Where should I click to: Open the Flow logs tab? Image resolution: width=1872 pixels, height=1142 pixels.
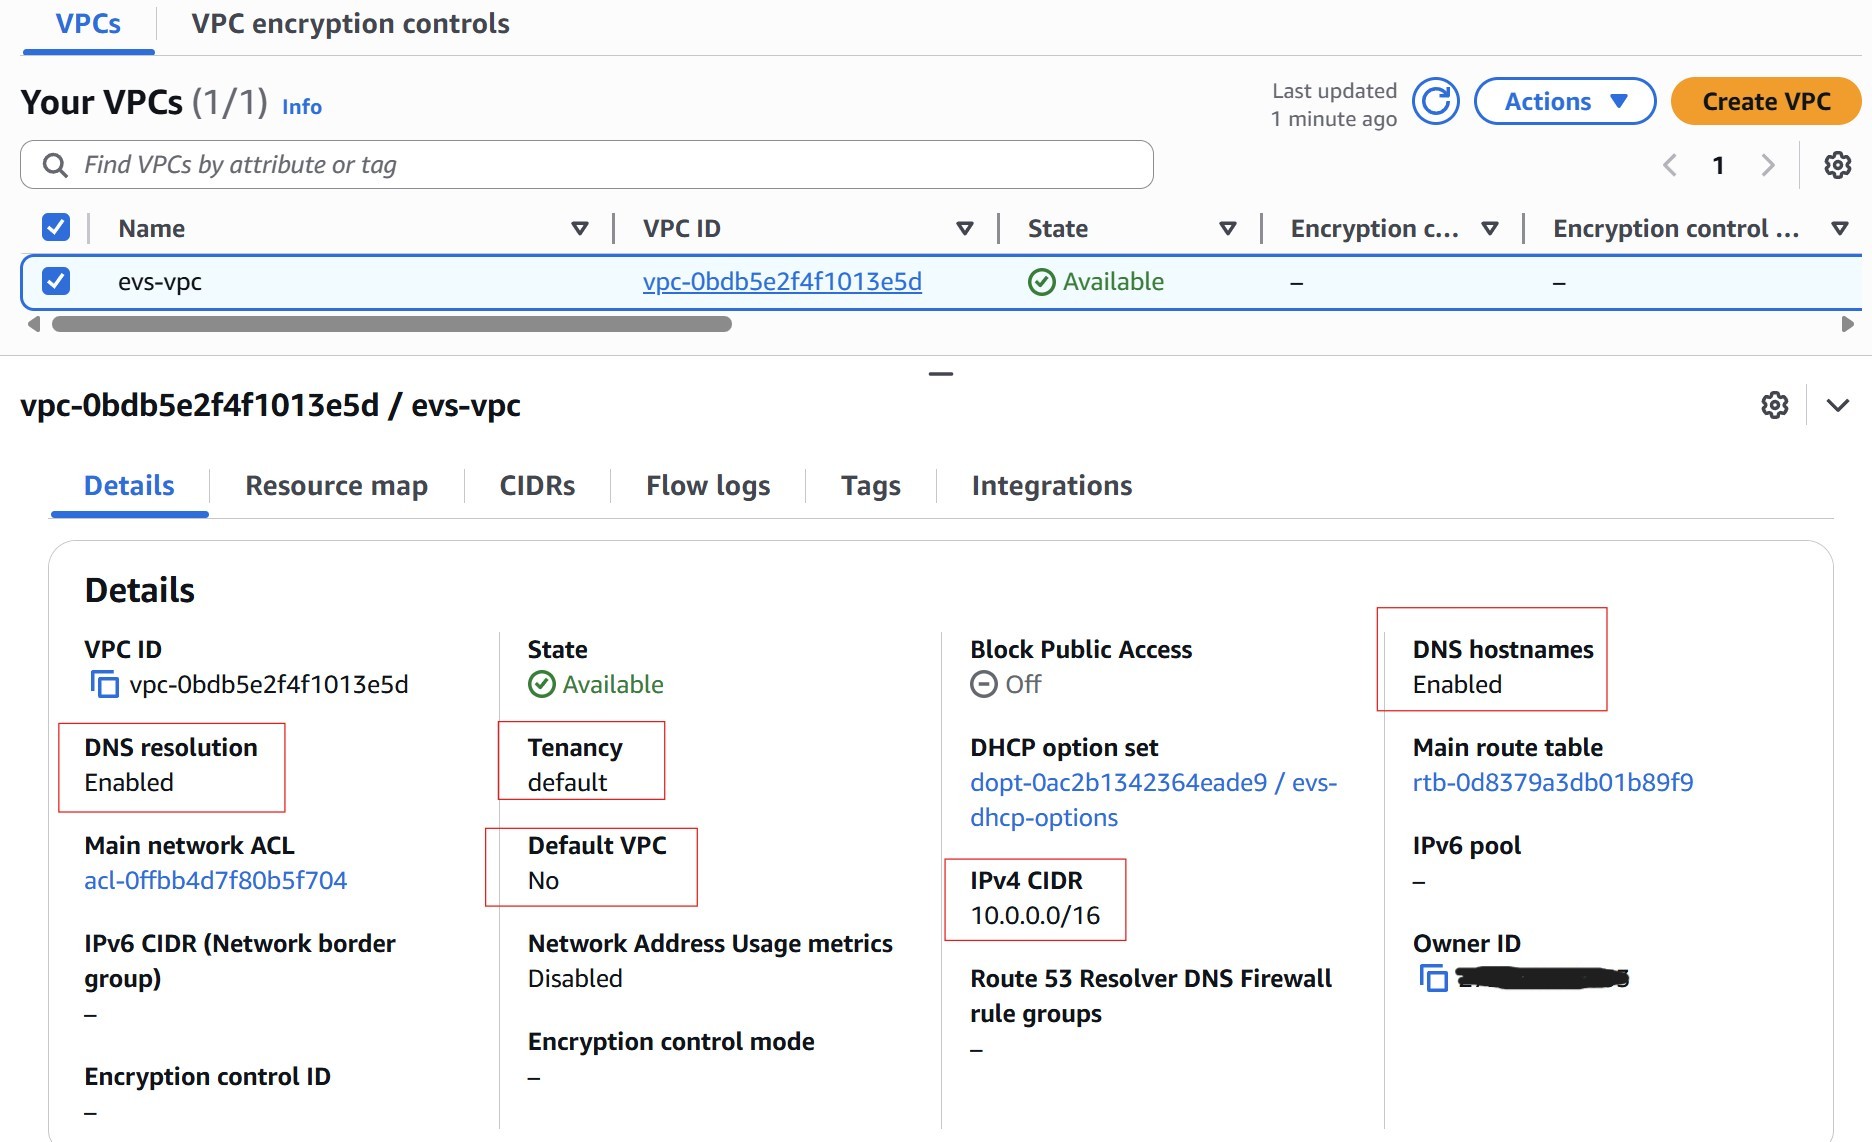pyautogui.click(x=707, y=485)
